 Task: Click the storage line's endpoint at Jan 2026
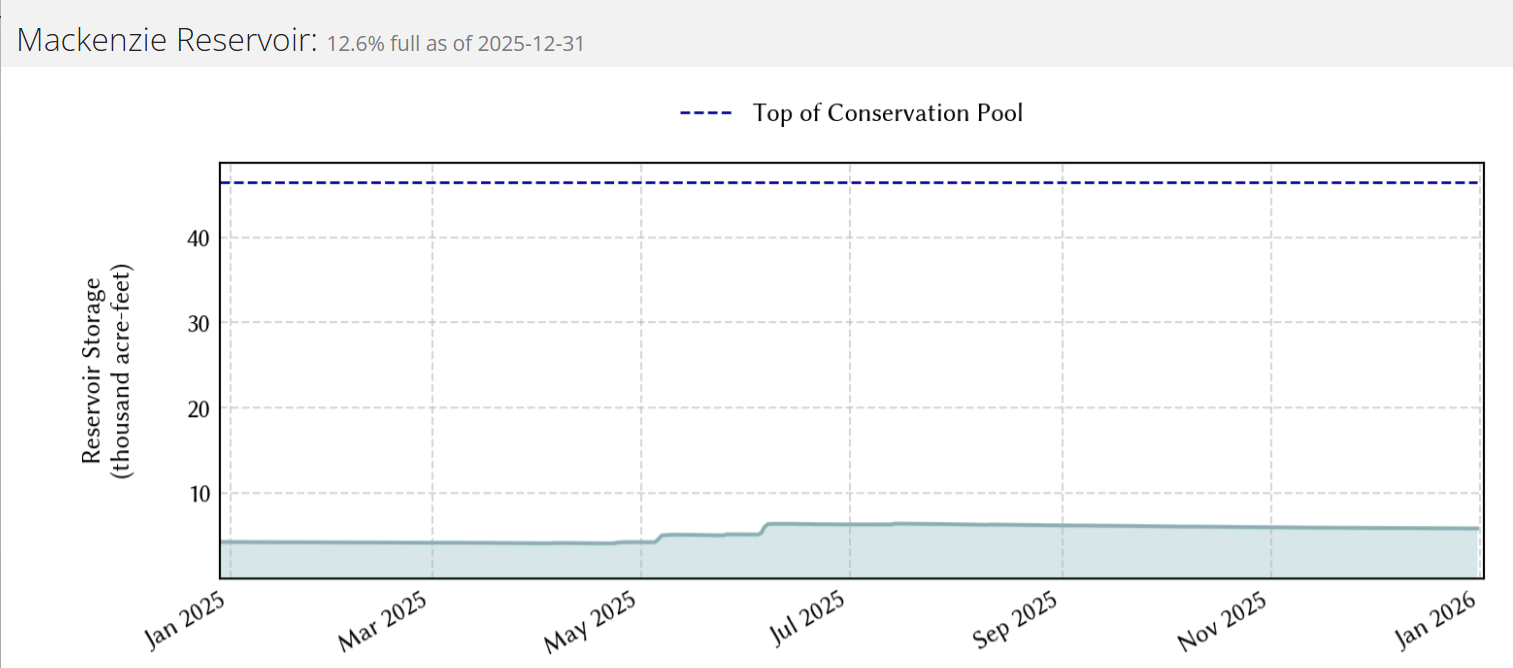pyautogui.click(x=1477, y=529)
